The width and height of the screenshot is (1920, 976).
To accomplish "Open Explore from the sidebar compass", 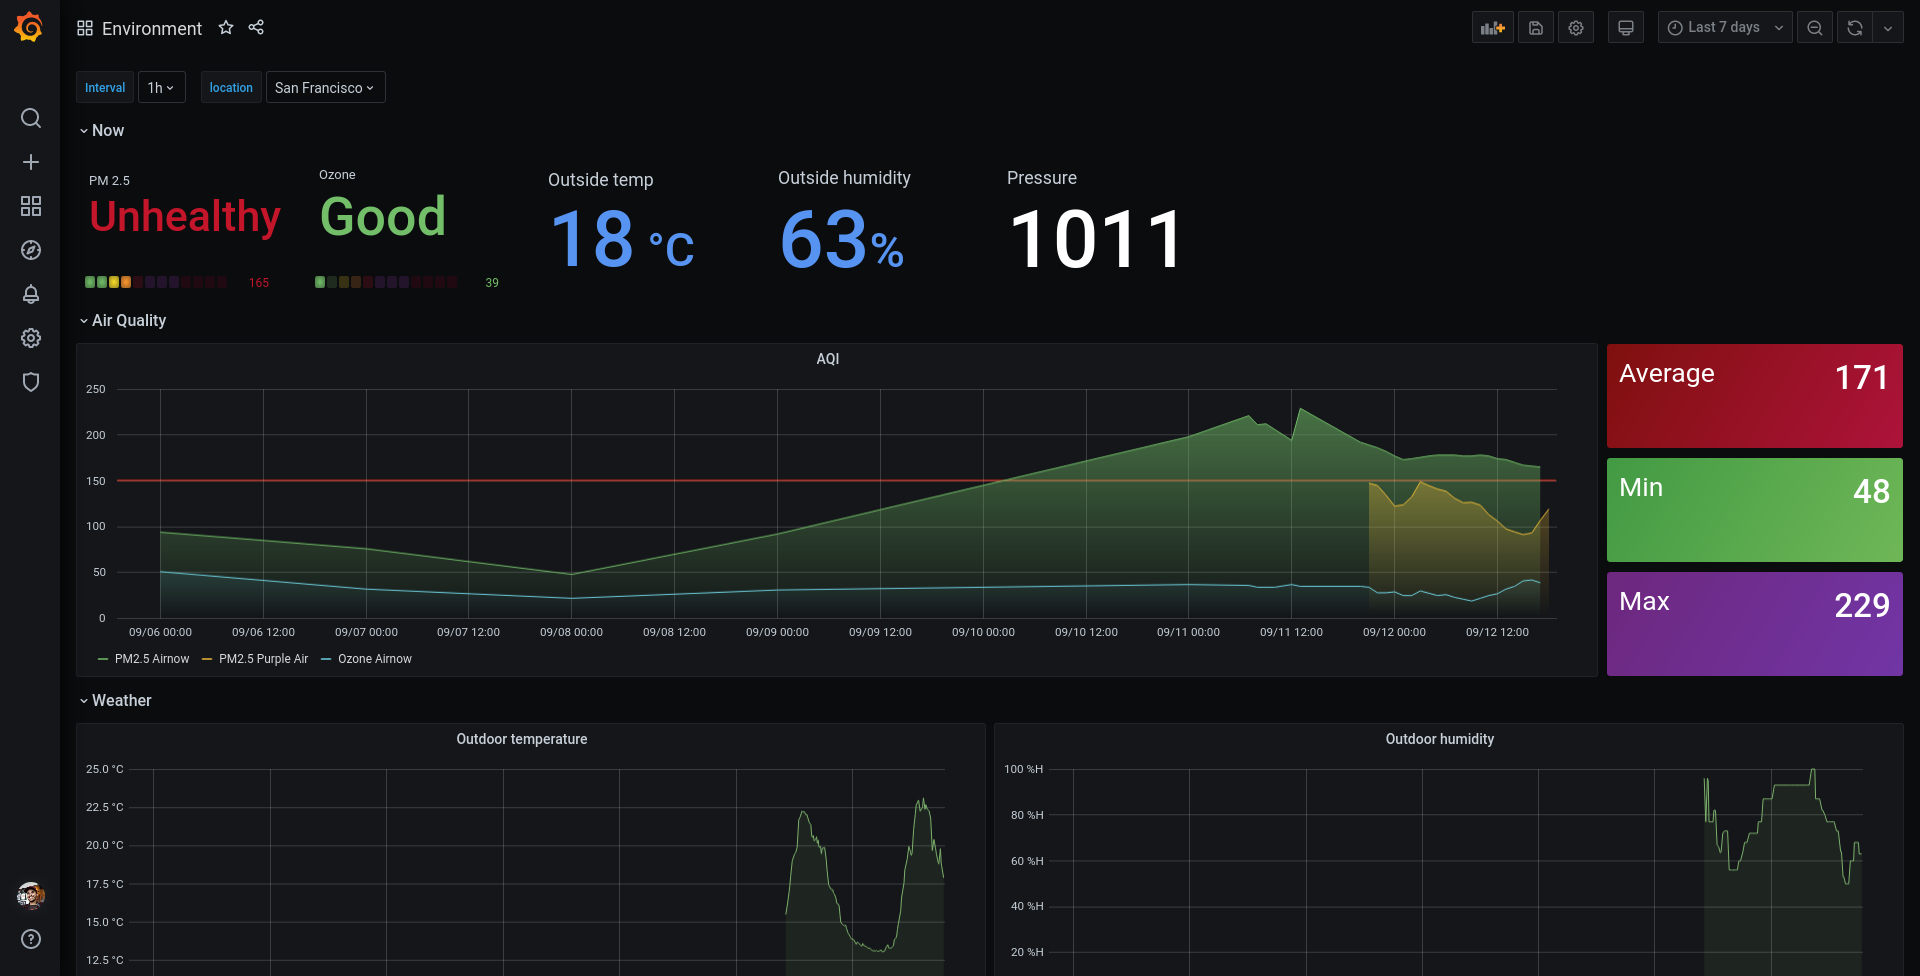I will 31,250.
